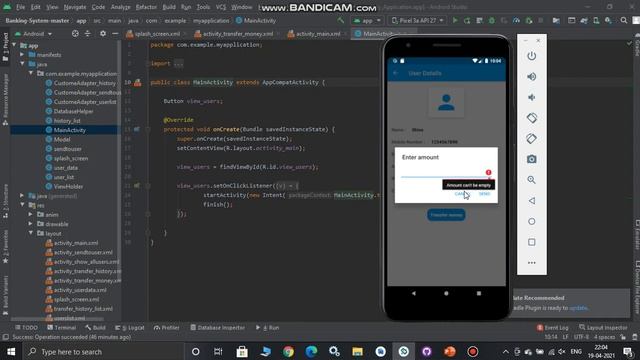Open the Terminal tool window
640x360 pixels.
[61, 327]
